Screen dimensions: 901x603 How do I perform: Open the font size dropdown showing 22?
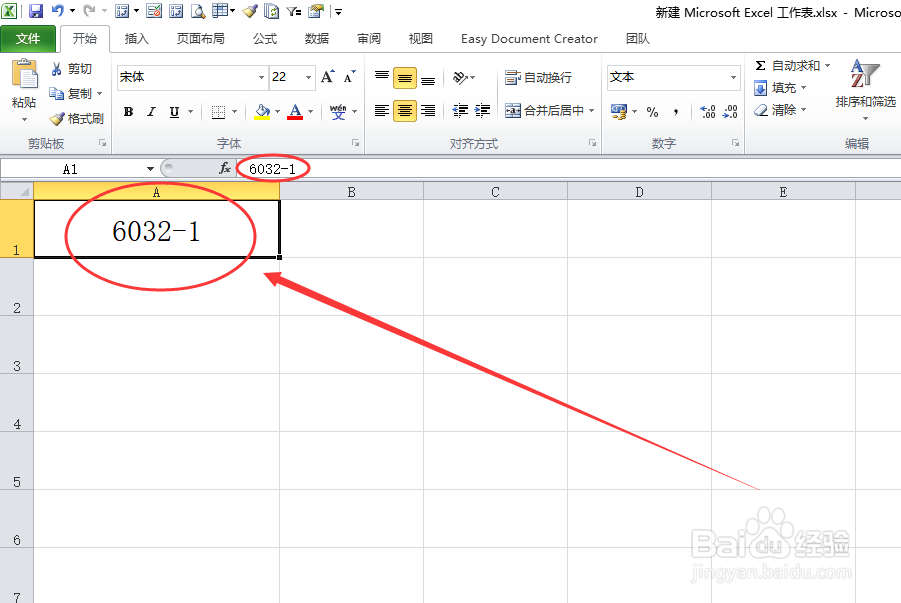(307, 77)
